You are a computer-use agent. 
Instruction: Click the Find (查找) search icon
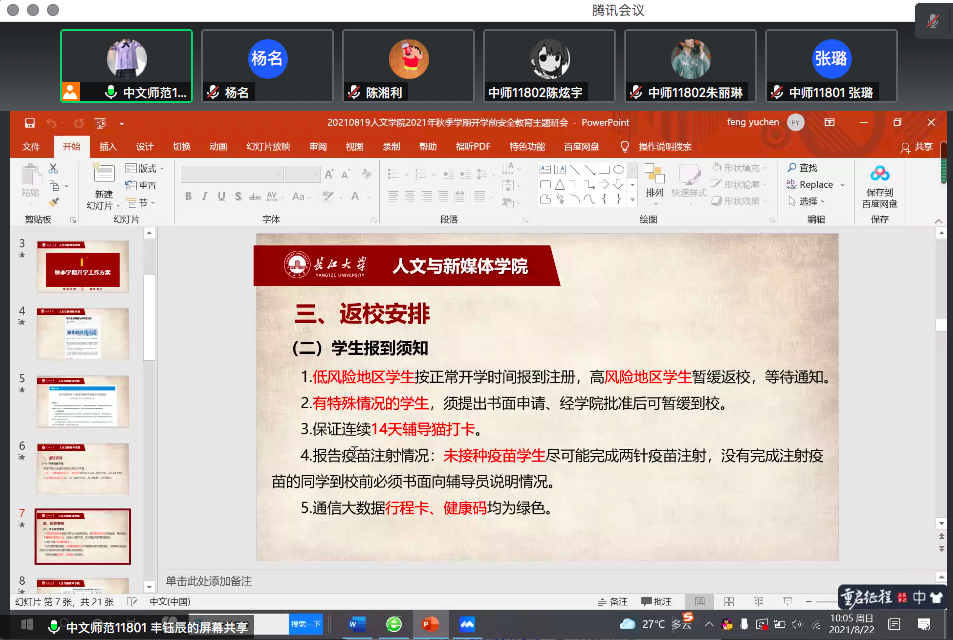click(x=792, y=168)
